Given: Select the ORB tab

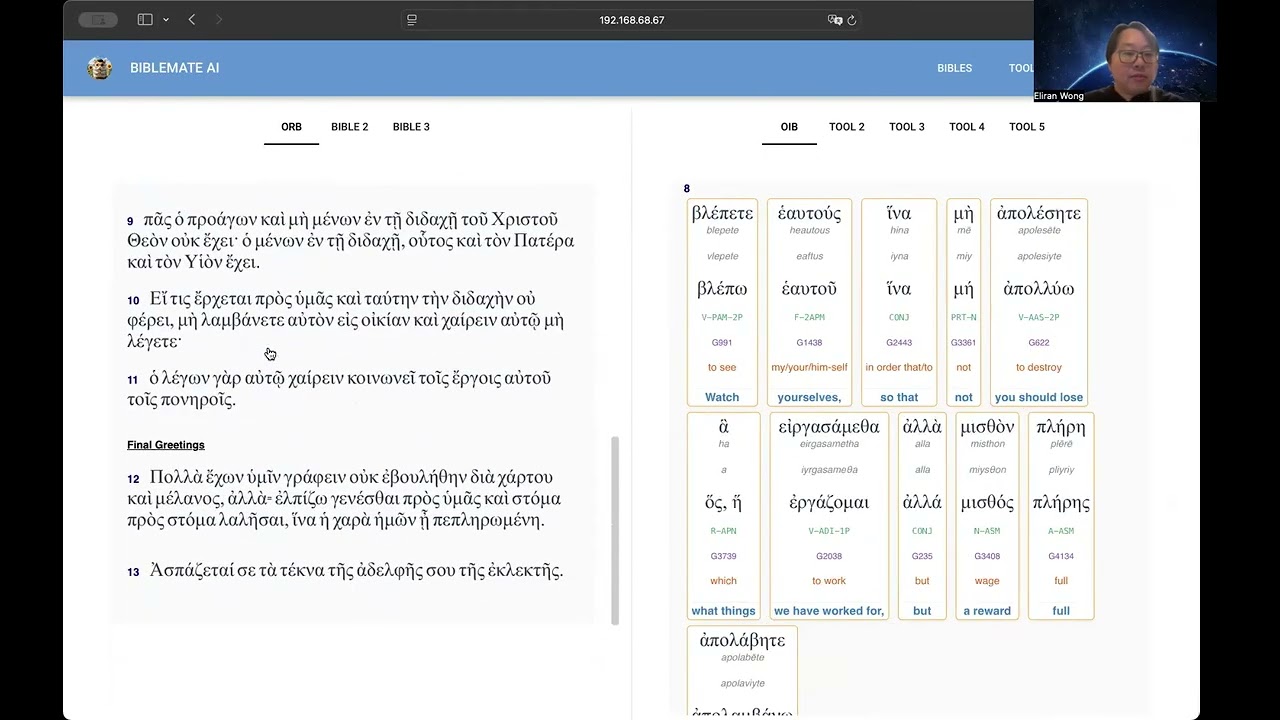Looking at the screenshot, I should [x=291, y=127].
